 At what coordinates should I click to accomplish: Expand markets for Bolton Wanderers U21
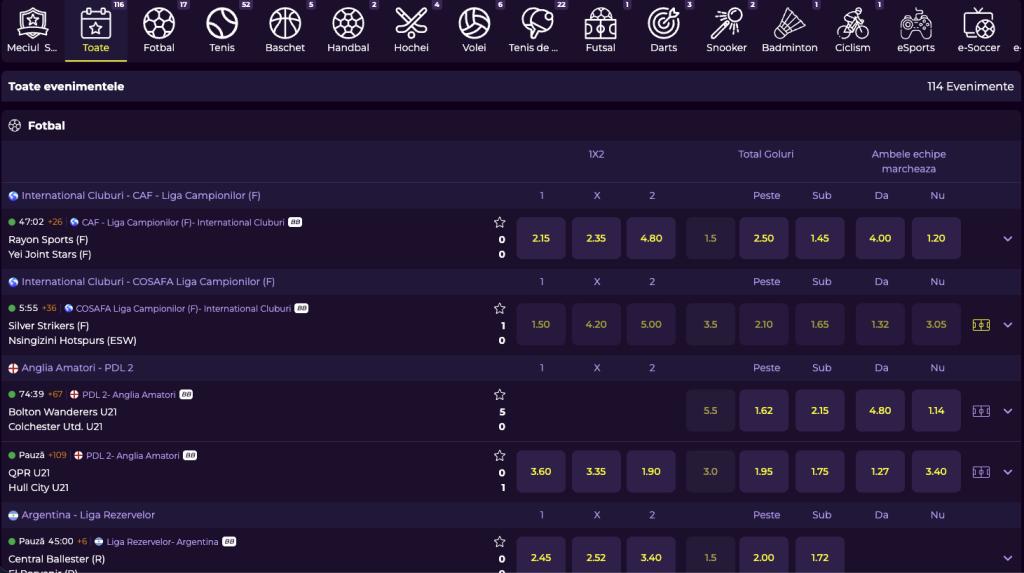1008,411
